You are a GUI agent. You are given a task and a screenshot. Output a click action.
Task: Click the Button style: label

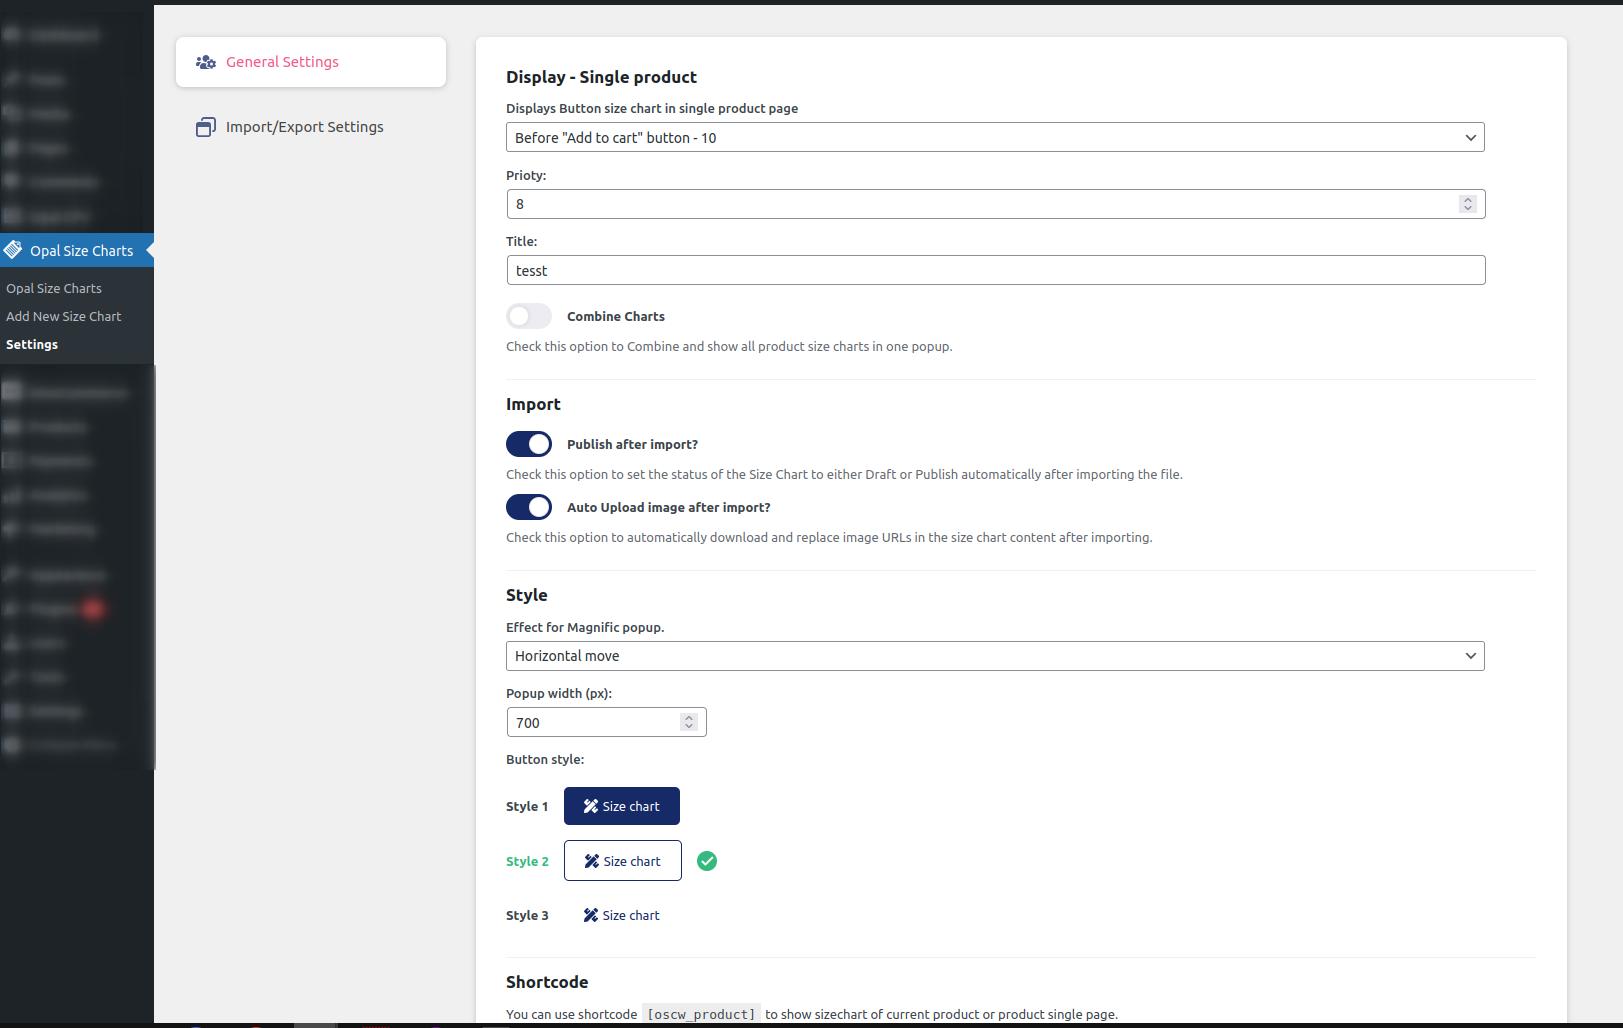click(x=545, y=759)
